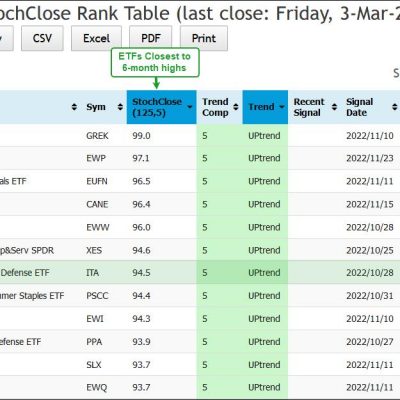
Task: Click sort arrows on Recent Signal header
Action: [x=334, y=107]
